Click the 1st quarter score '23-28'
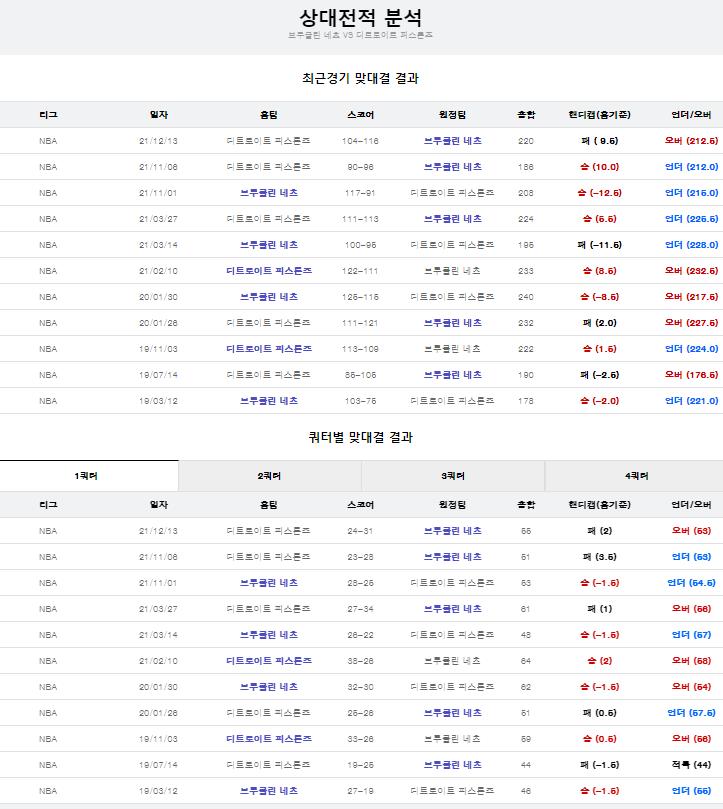The image size is (723, 809). [360, 557]
